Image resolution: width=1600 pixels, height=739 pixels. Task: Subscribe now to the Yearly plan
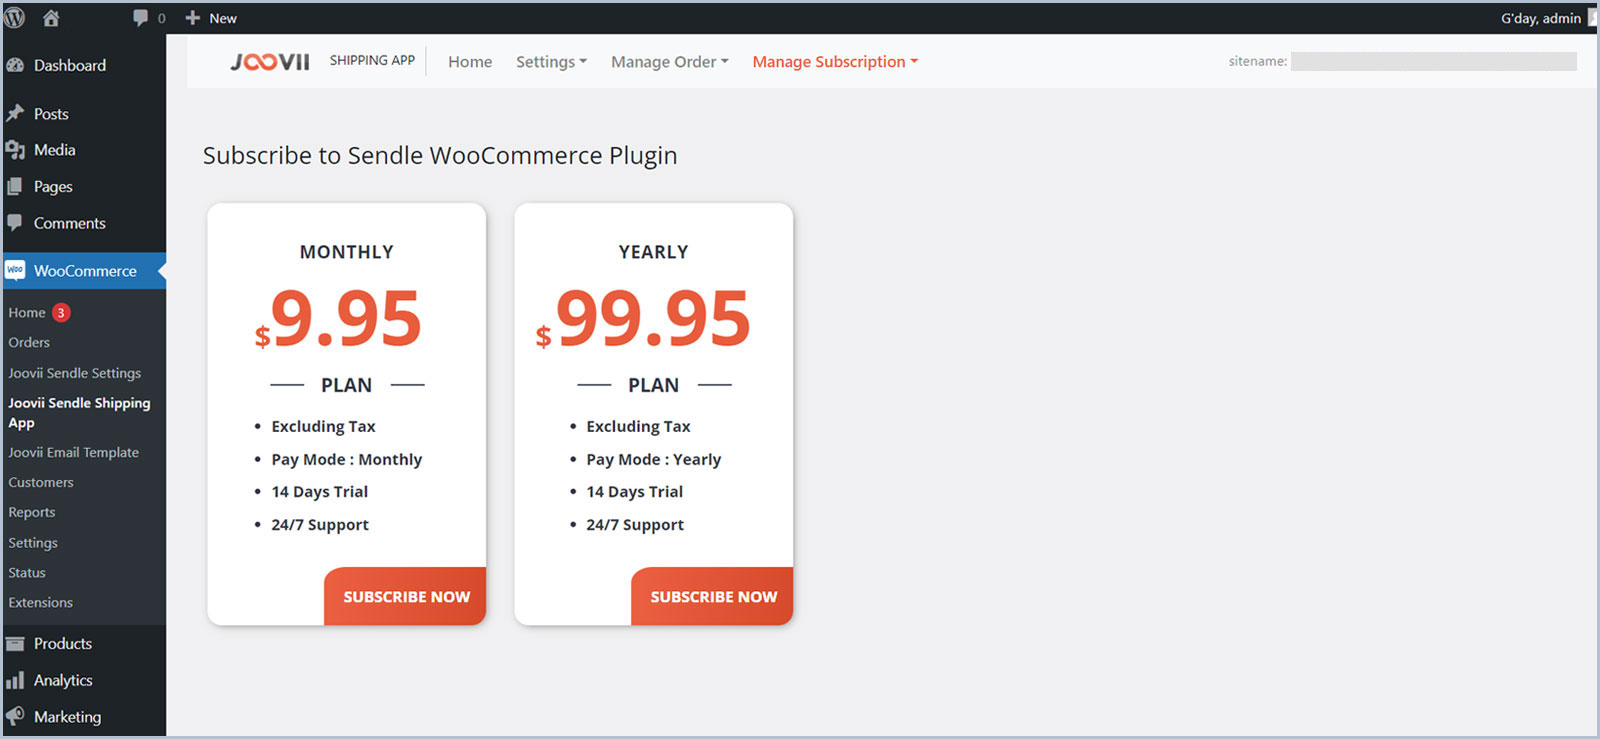coord(713,597)
